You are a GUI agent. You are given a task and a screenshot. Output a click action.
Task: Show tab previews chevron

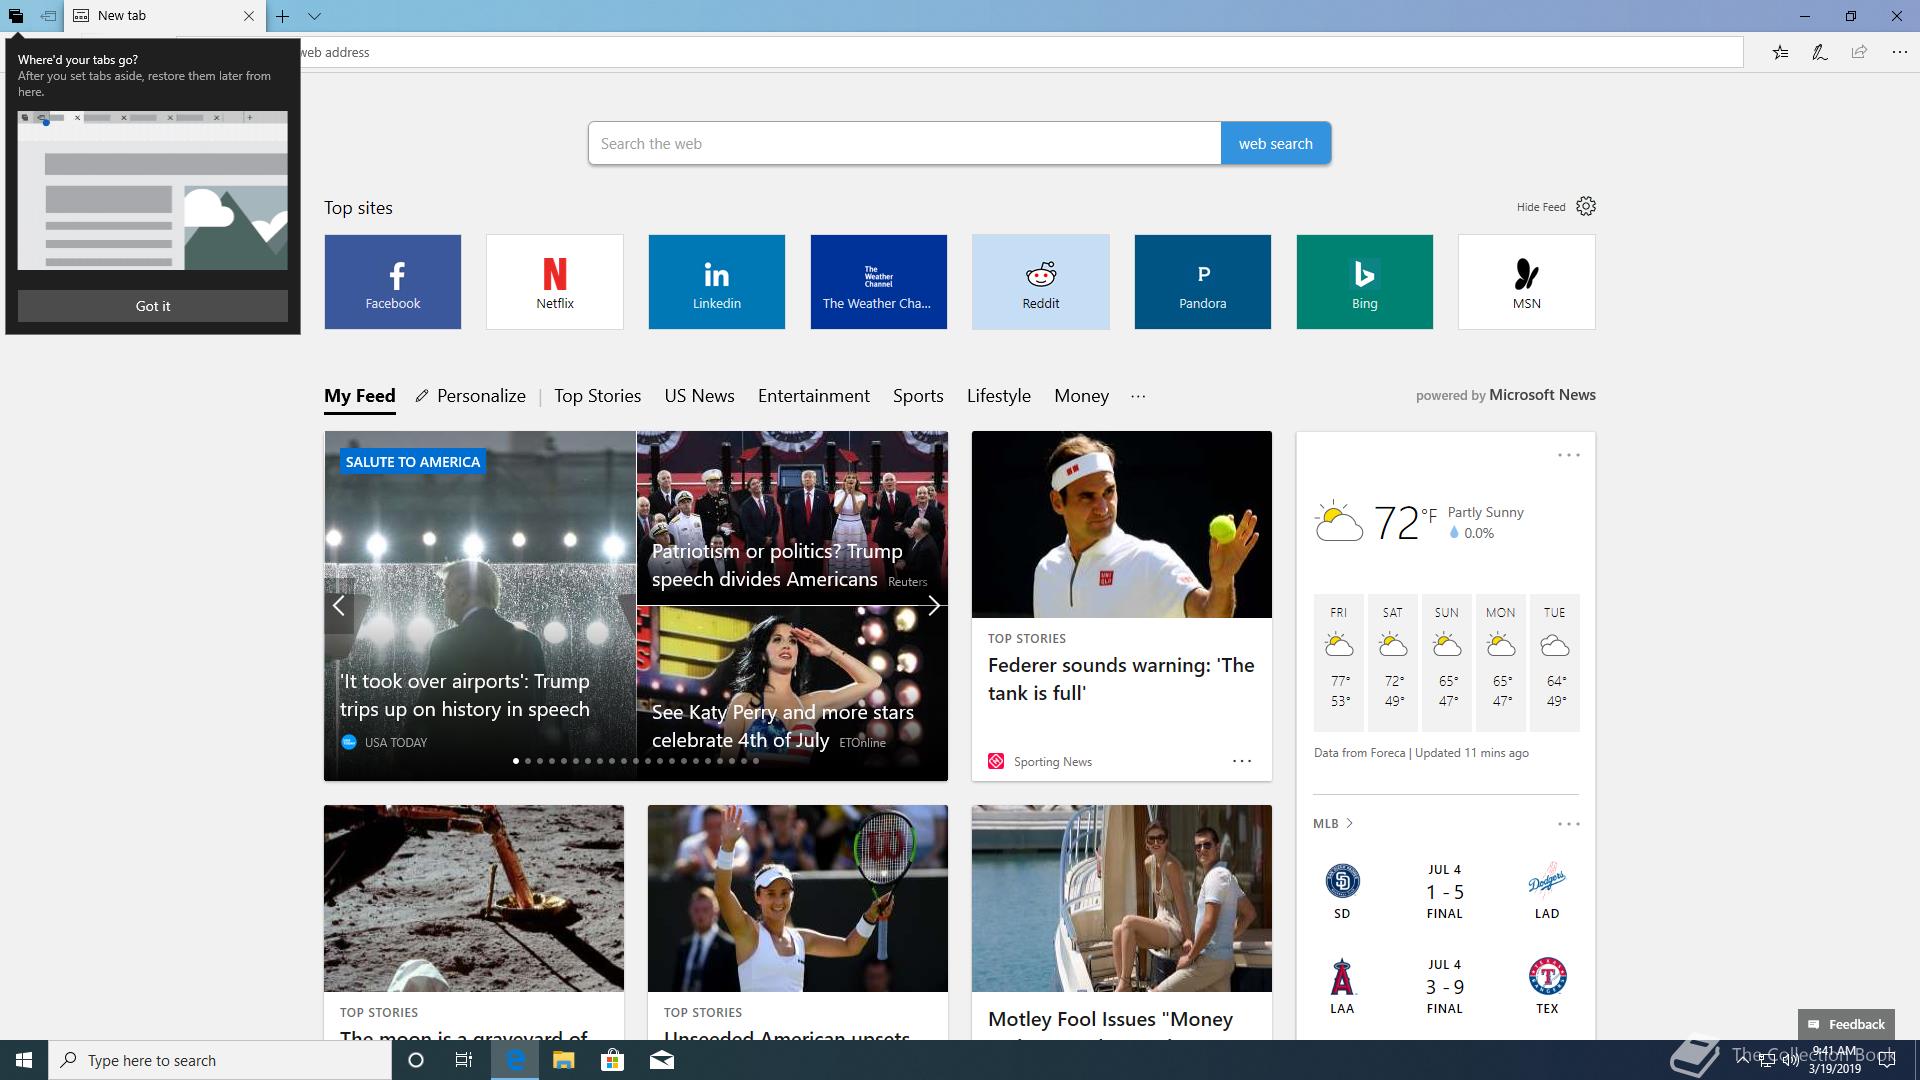click(314, 16)
